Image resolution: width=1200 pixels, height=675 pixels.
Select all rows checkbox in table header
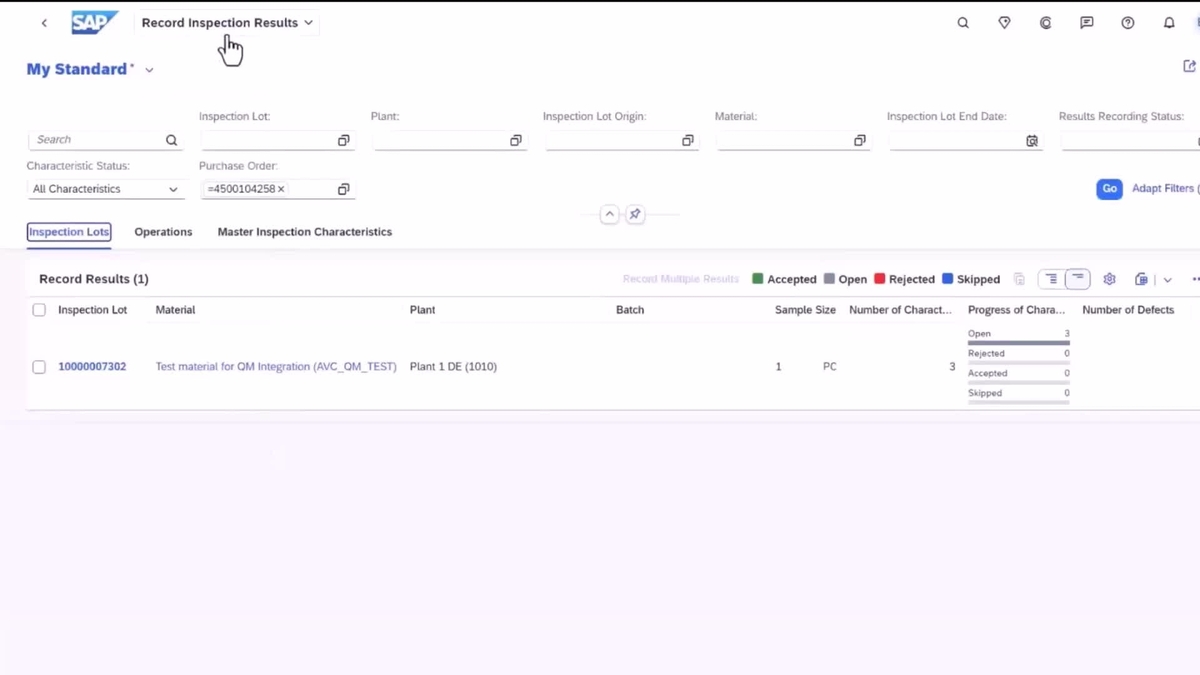point(39,310)
